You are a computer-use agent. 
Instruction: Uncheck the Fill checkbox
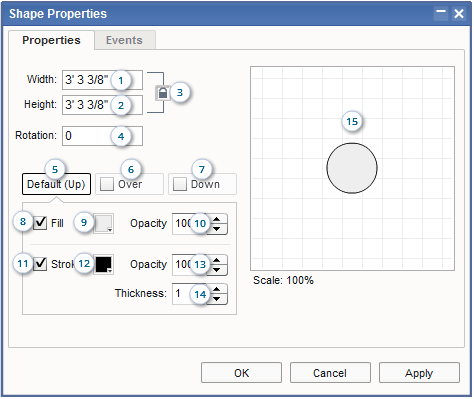(40, 223)
